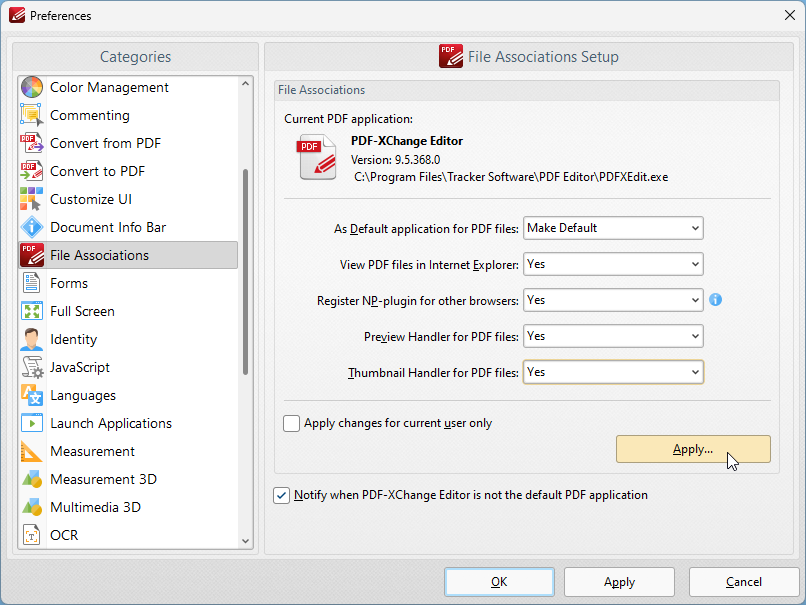Click the blue info icon beside NP-plugin
Image resolution: width=806 pixels, height=605 pixels.
pyautogui.click(x=716, y=300)
